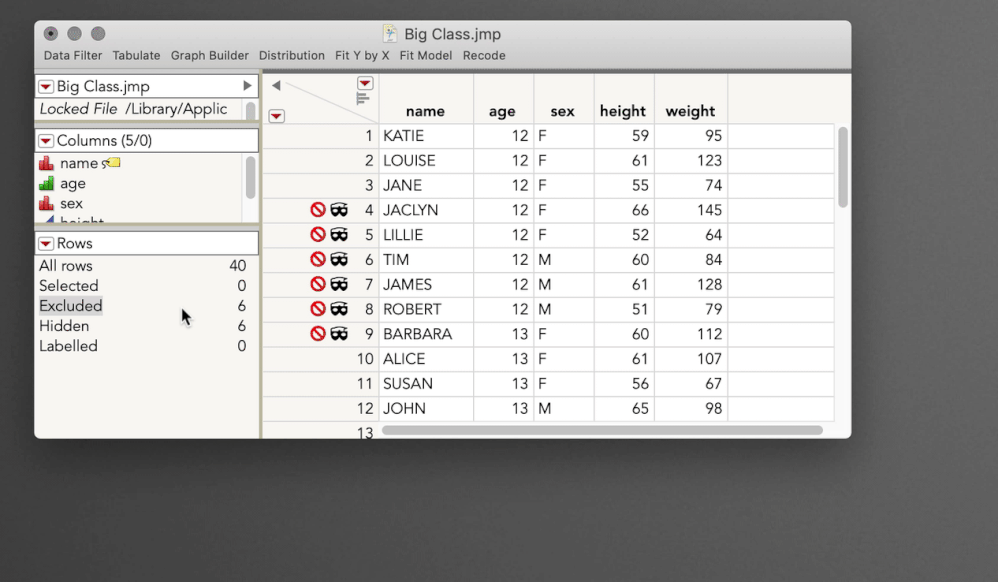Click the hidden mask icon on row 8 ROBERT
Image resolution: width=998 pixels, height=582 pixels.
339,309
